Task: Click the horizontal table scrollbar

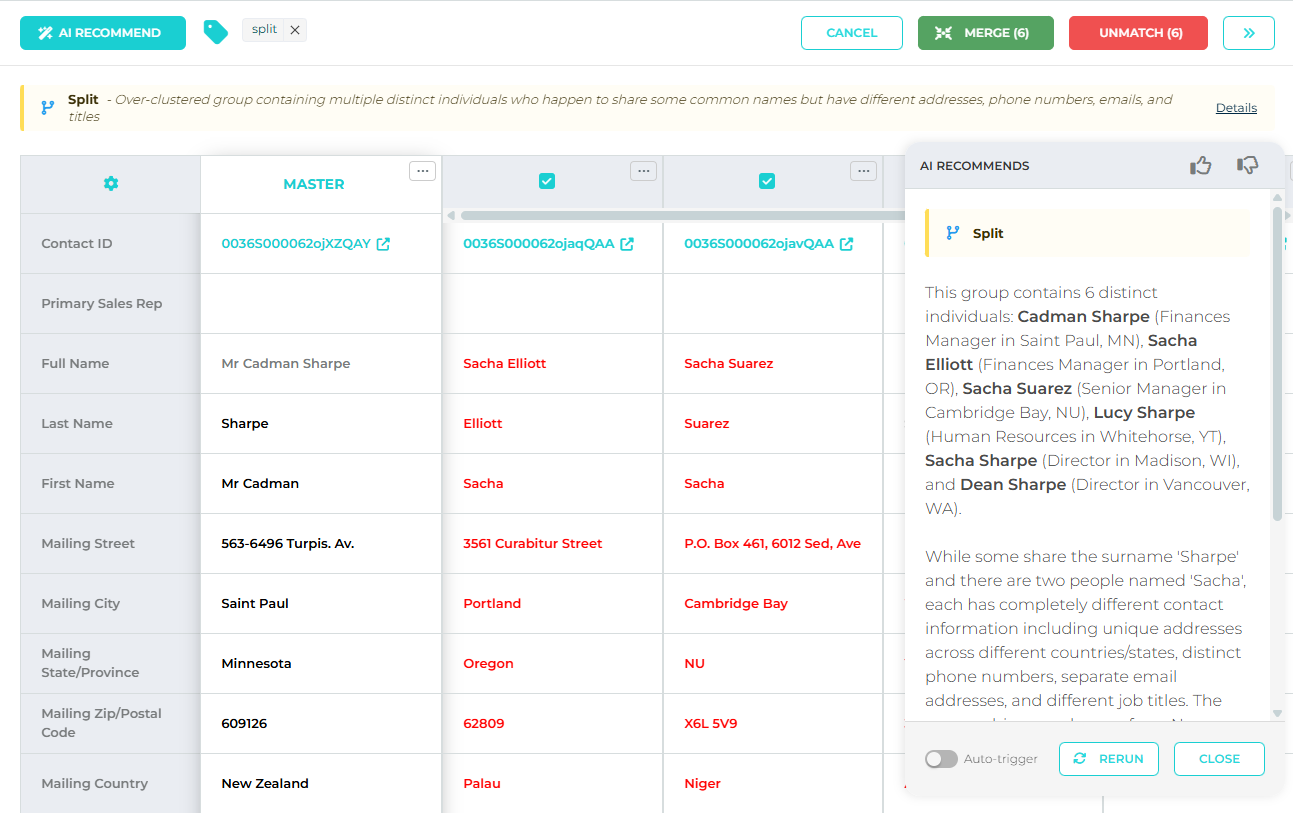Action: click(x=682, y=215)
